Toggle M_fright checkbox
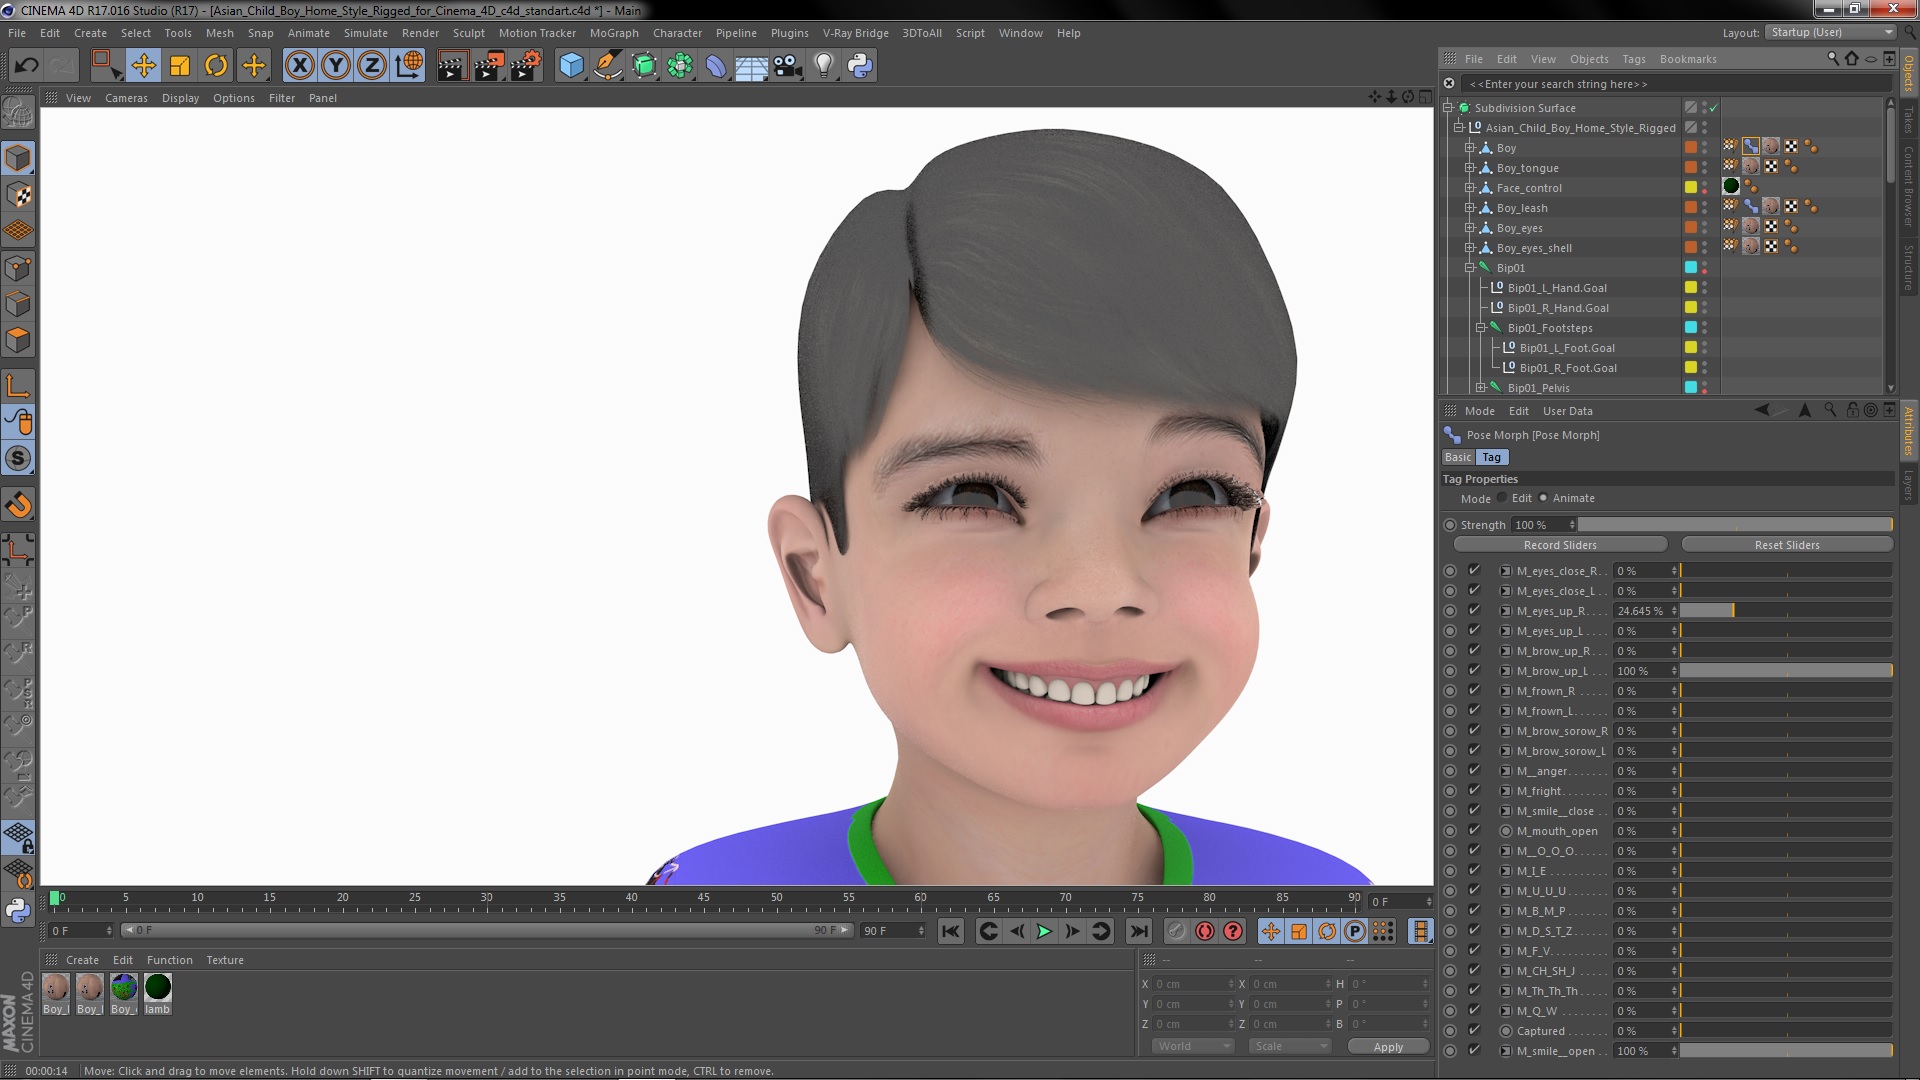The width and height of the screenshot is (1920, 1080). click(1474, 790)
